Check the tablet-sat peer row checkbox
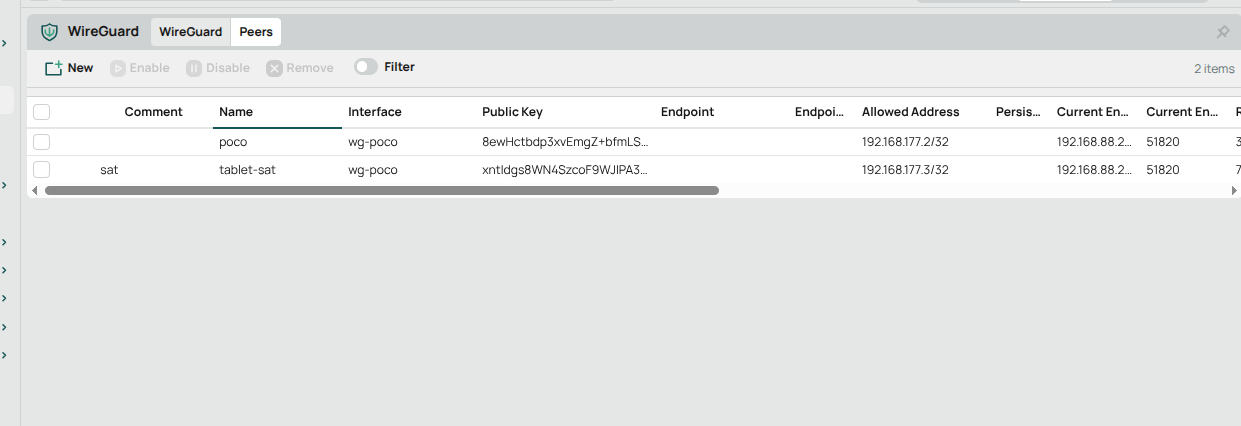This screenshot has width=1241, height=426. pyautogui.click(x=42, y=170)
